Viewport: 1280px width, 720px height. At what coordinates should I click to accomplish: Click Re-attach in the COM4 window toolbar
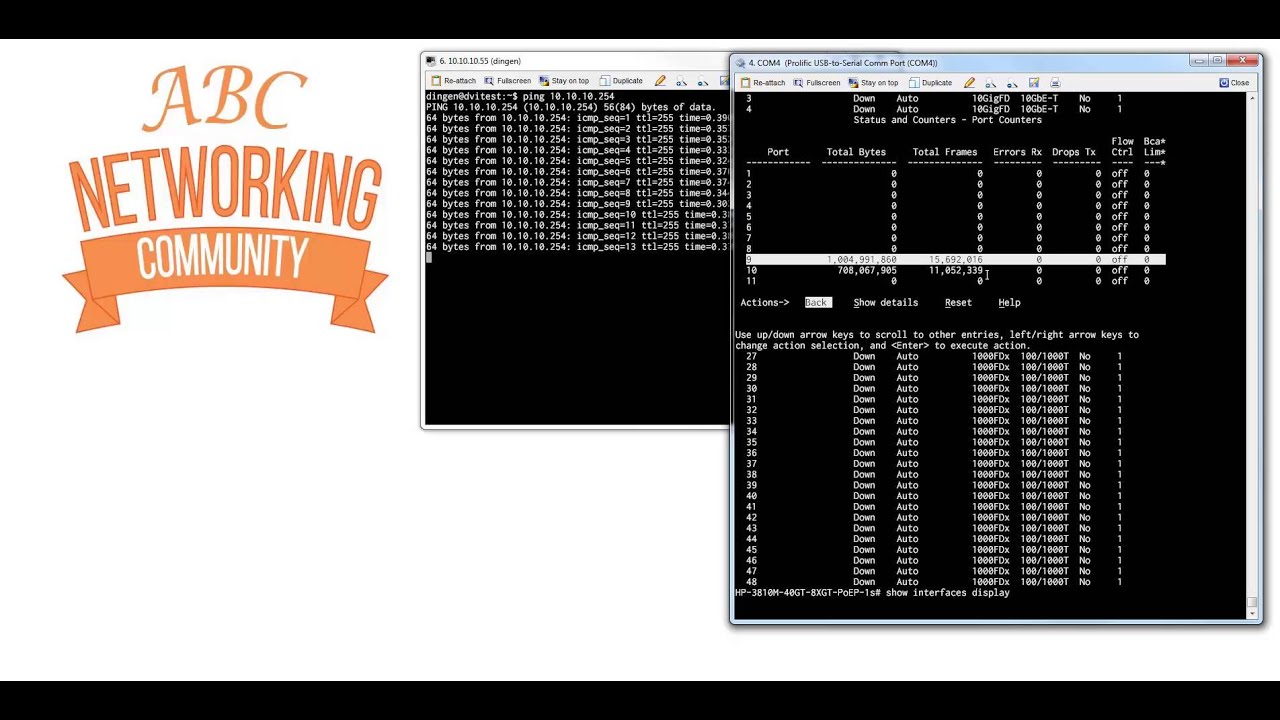point(763,83)
